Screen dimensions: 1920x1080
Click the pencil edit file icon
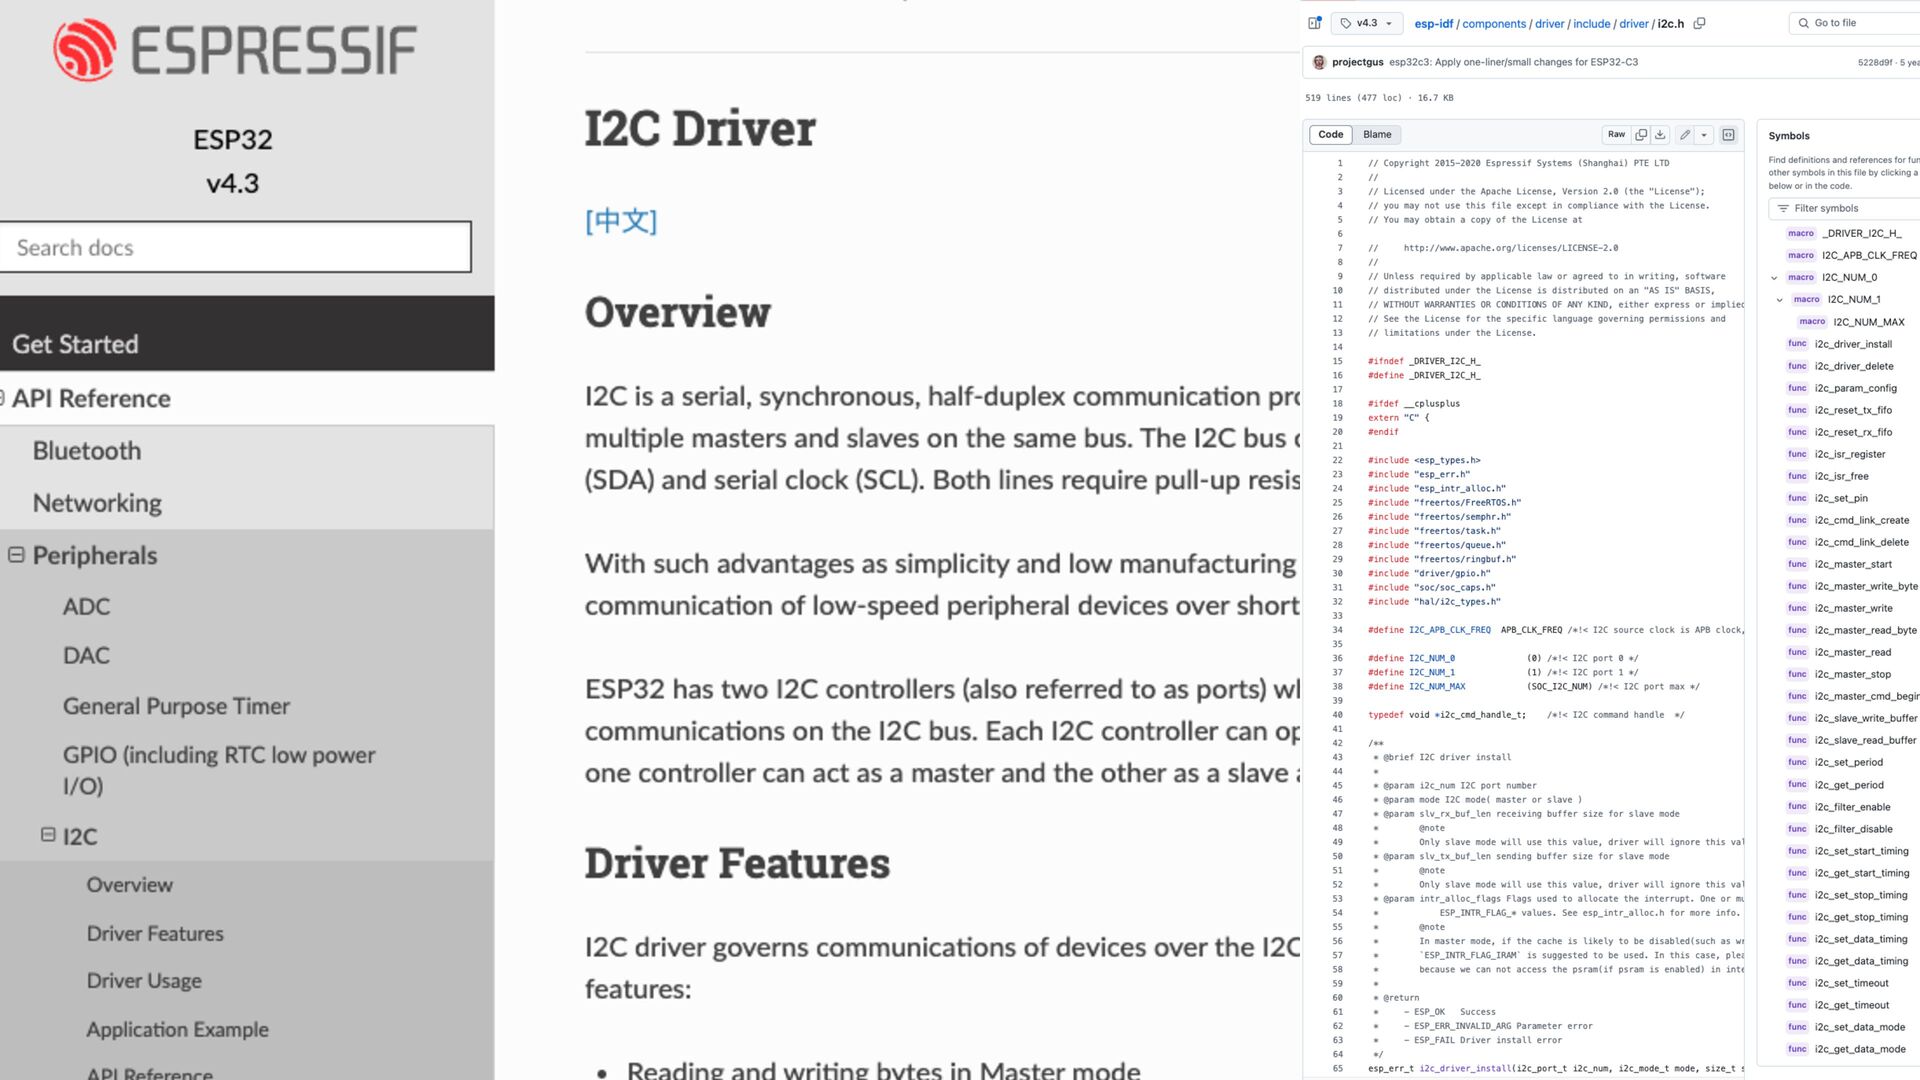coord(1685,134)
